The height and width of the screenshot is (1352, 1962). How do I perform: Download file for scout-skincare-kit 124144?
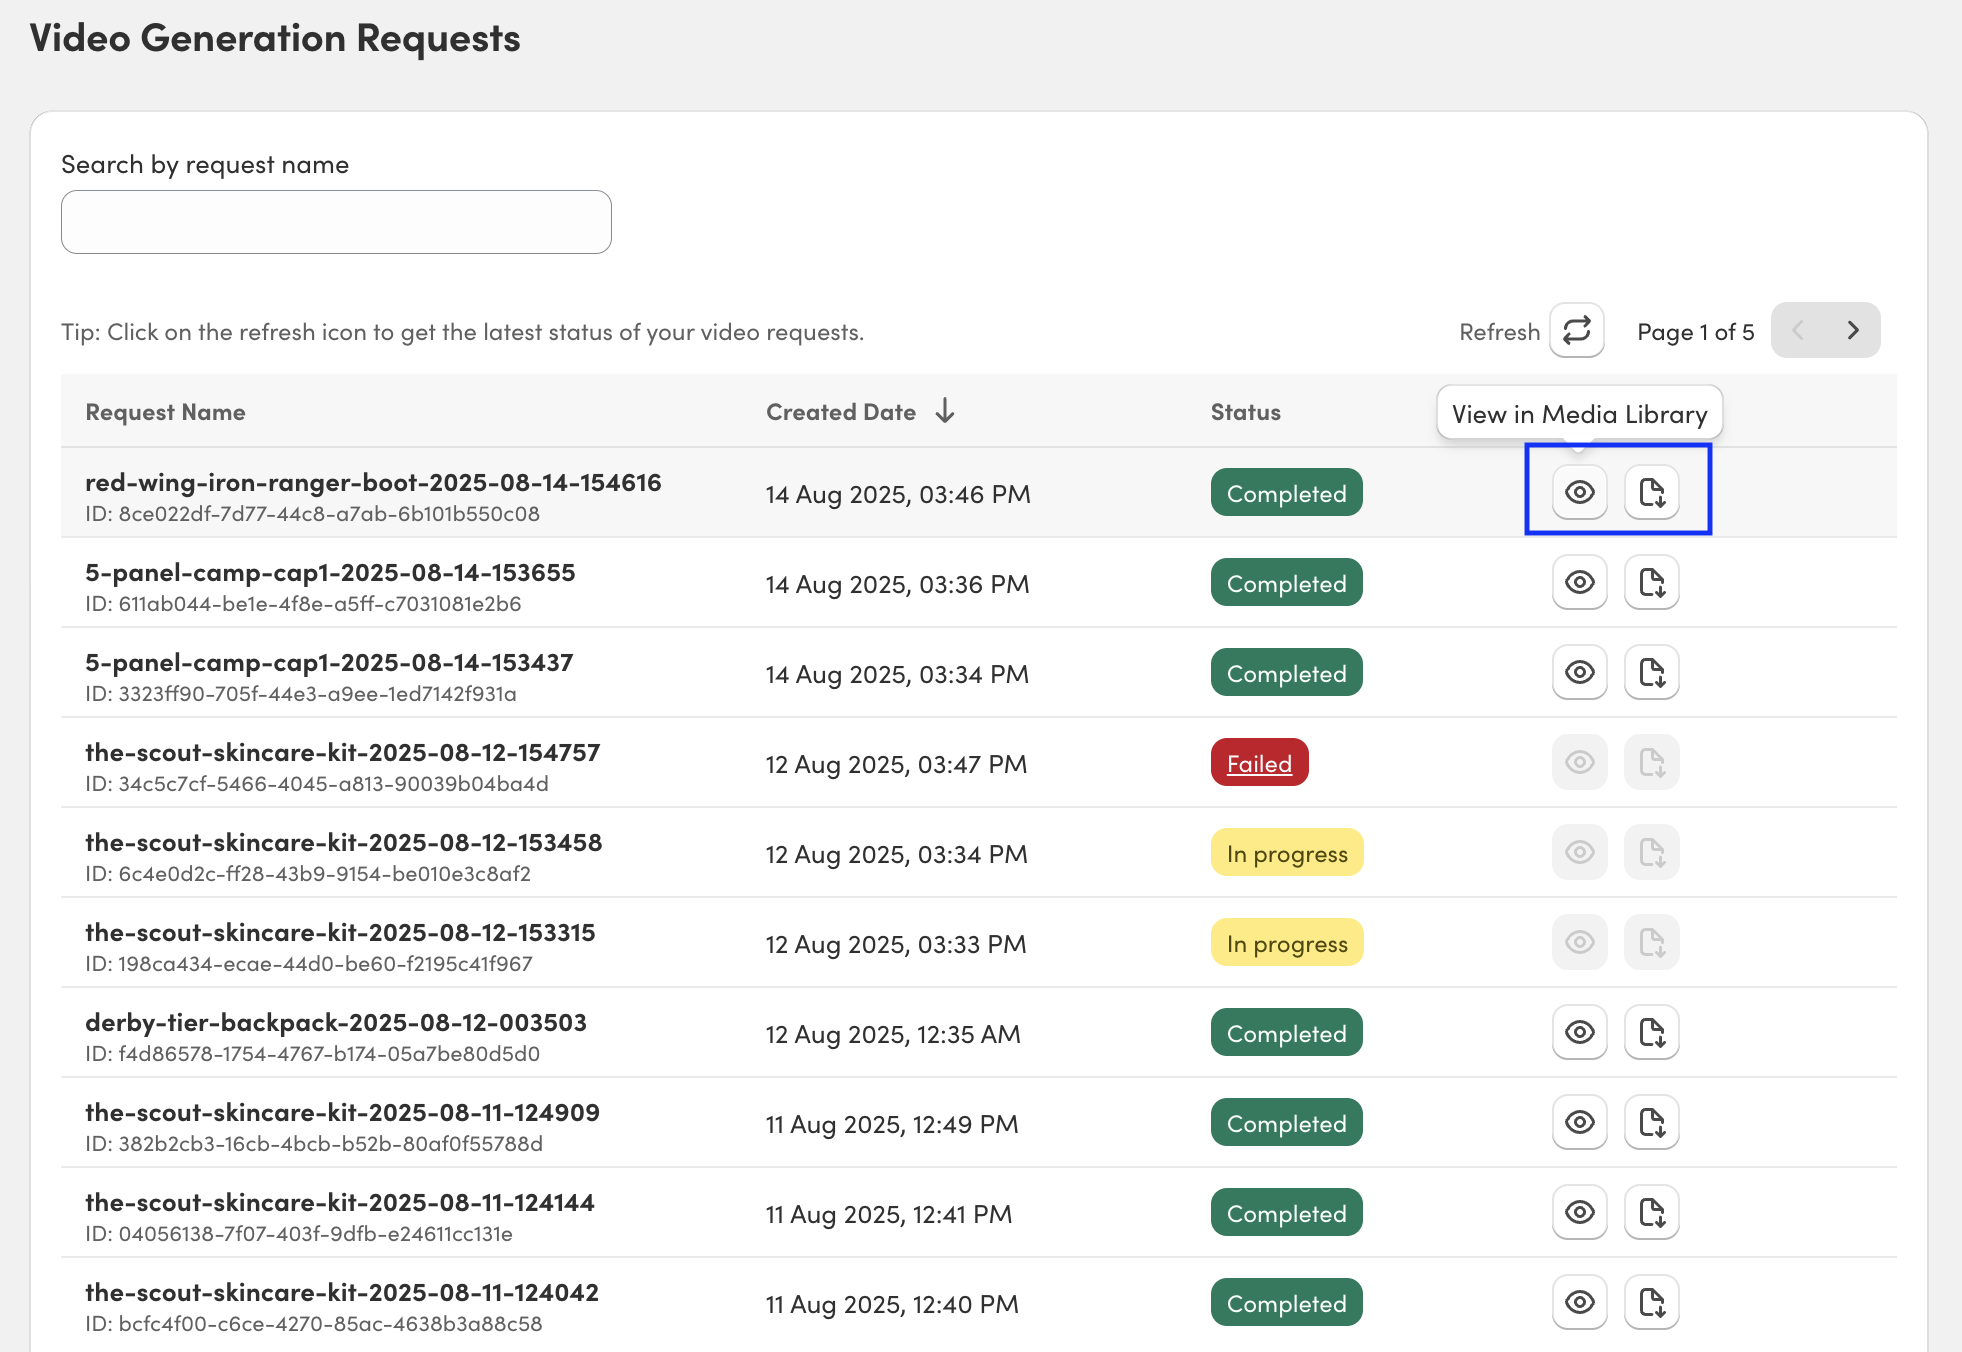coord(1651,1212)
